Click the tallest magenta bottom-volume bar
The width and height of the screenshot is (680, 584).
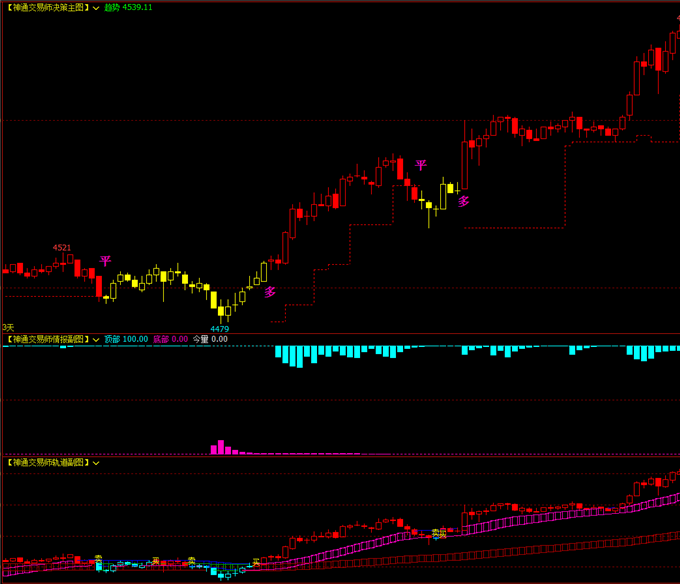click(x=221, y=447)
